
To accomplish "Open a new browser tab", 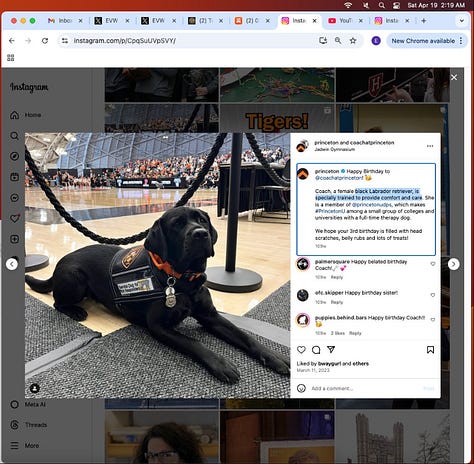I will [x=423, y=21].
